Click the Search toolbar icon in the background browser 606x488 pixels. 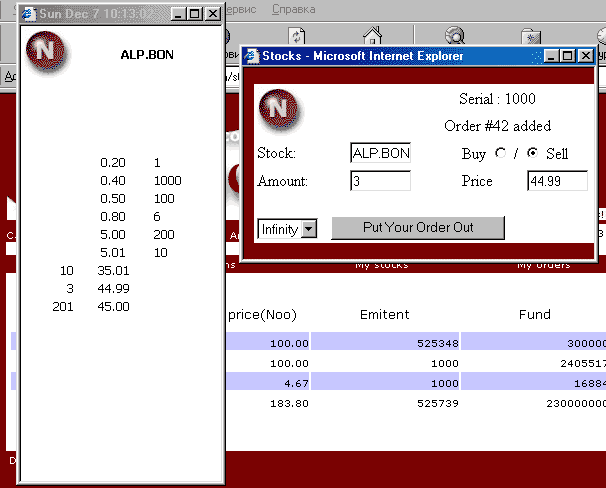click(x=455, y=36)
